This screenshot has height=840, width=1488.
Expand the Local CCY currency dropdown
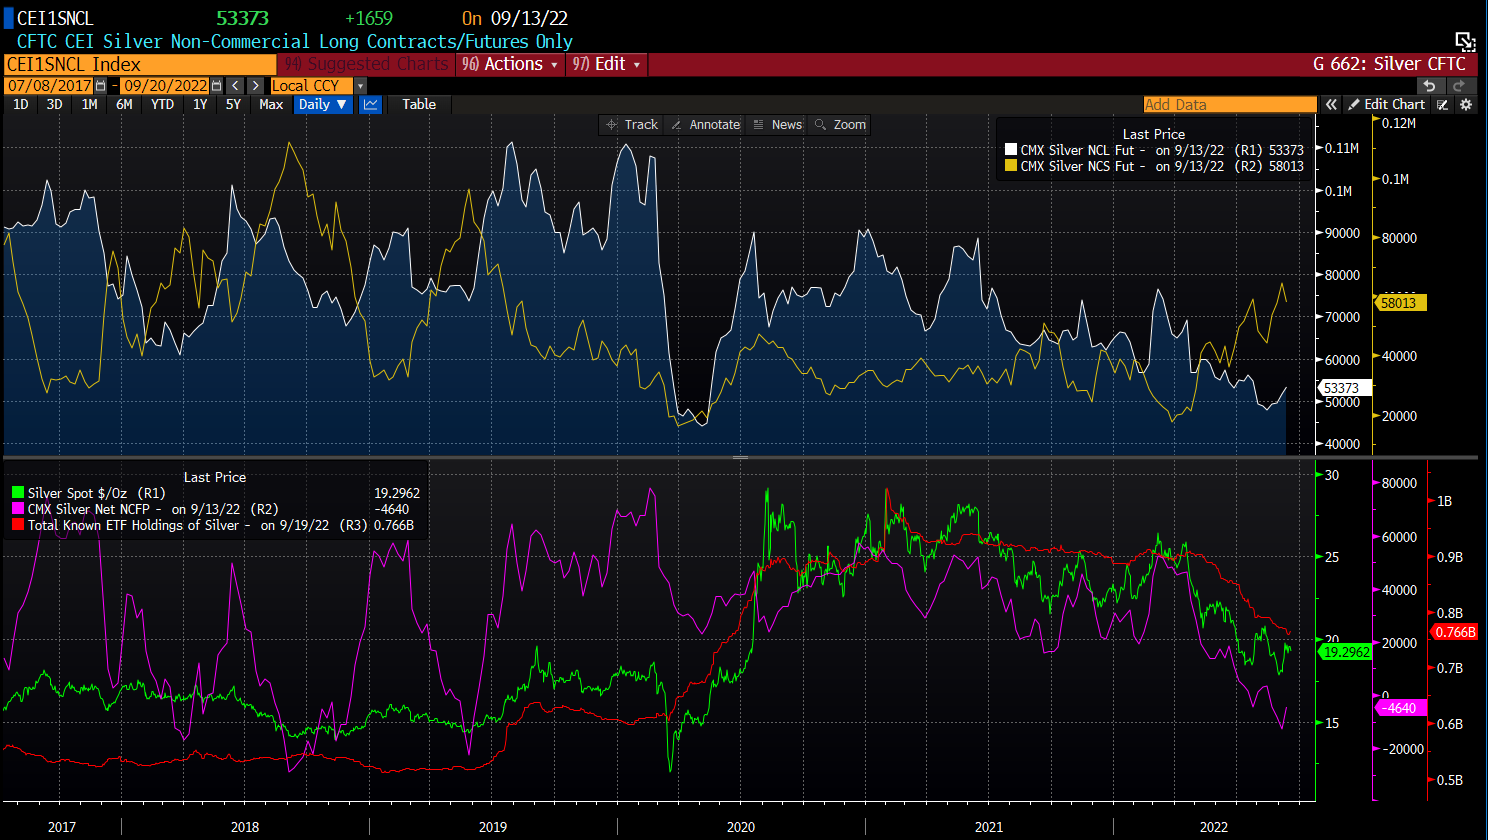[x=360, y=86]
